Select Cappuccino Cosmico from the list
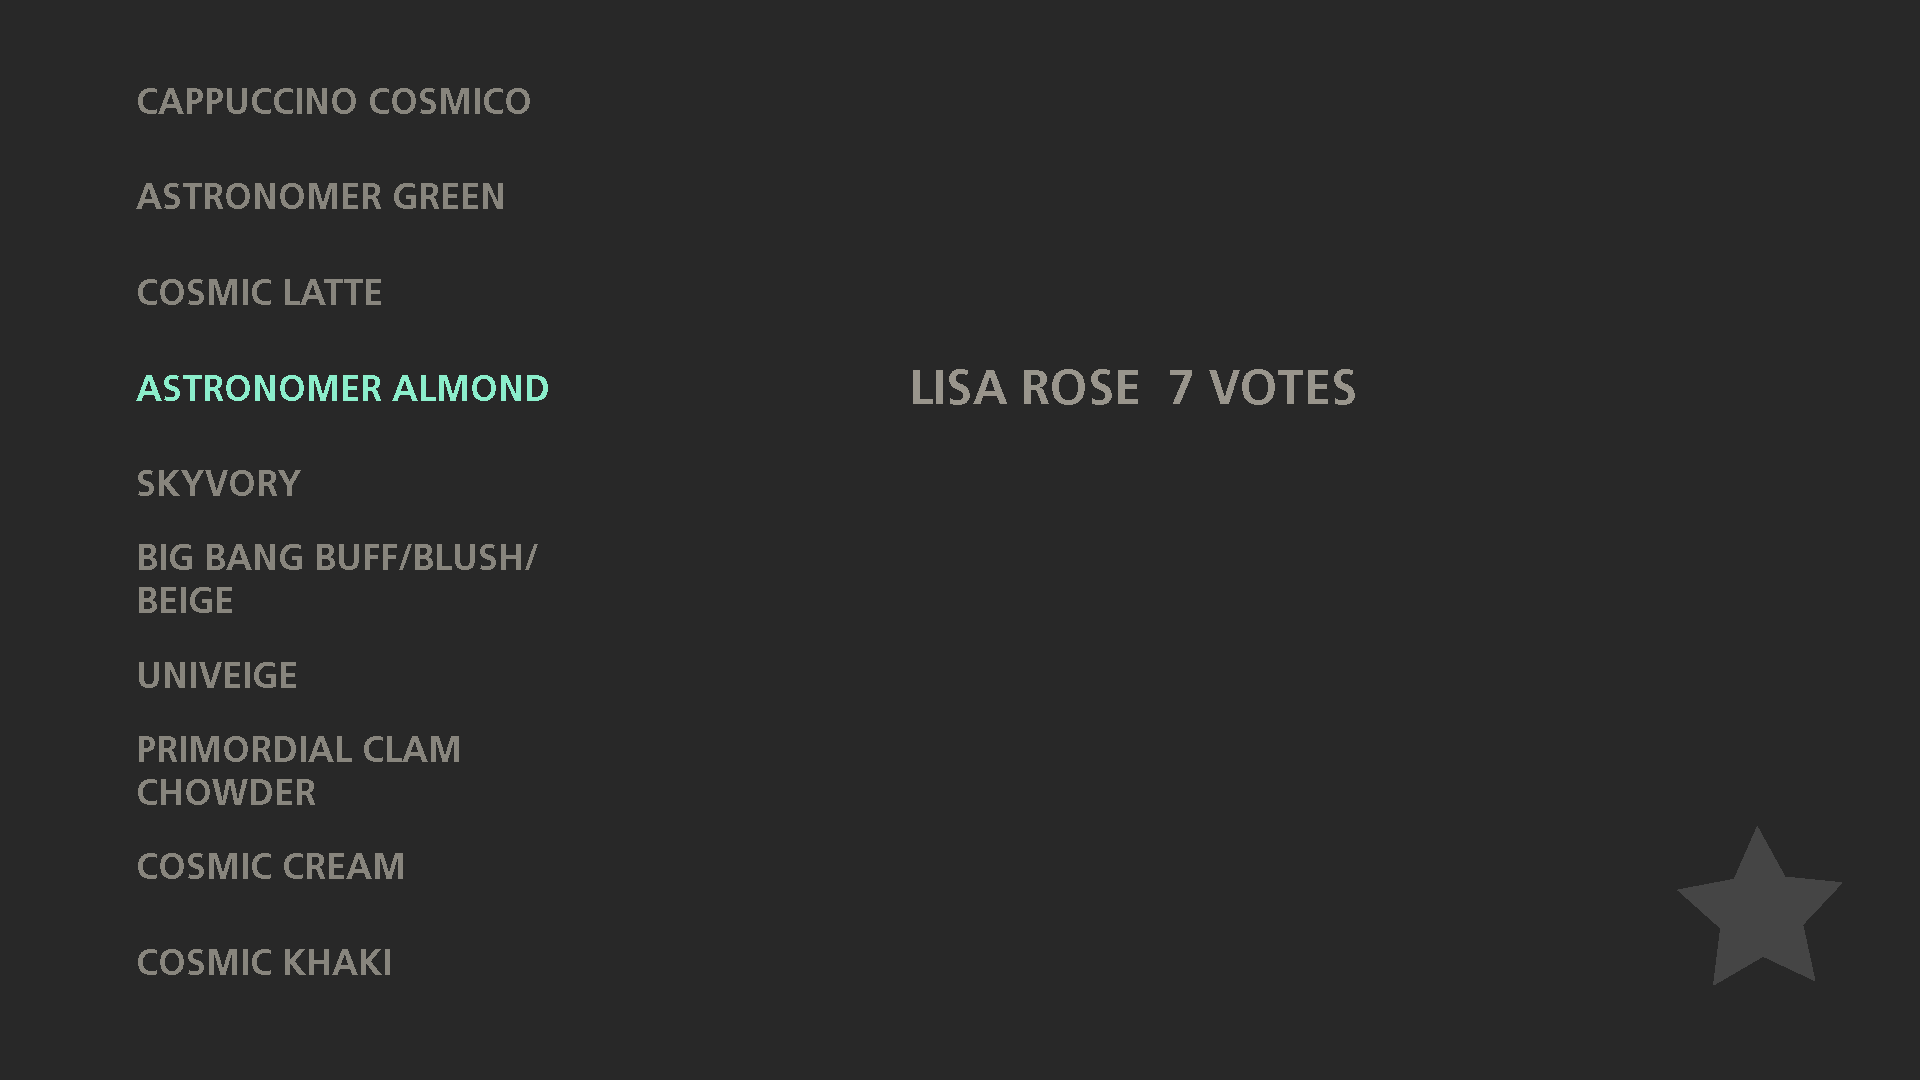Viewport: 1920px width, 1080px height. point(334,101)
